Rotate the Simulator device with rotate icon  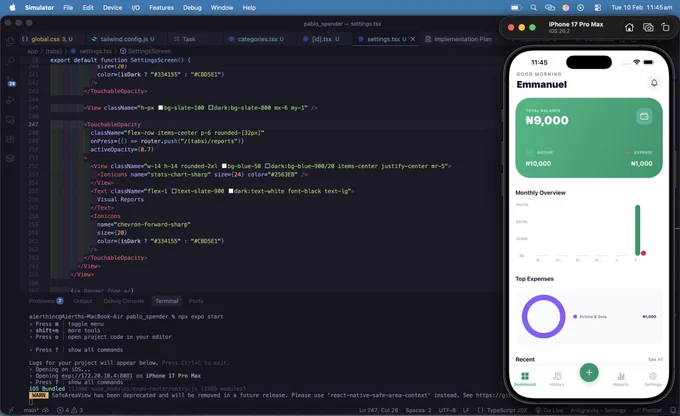666,27
